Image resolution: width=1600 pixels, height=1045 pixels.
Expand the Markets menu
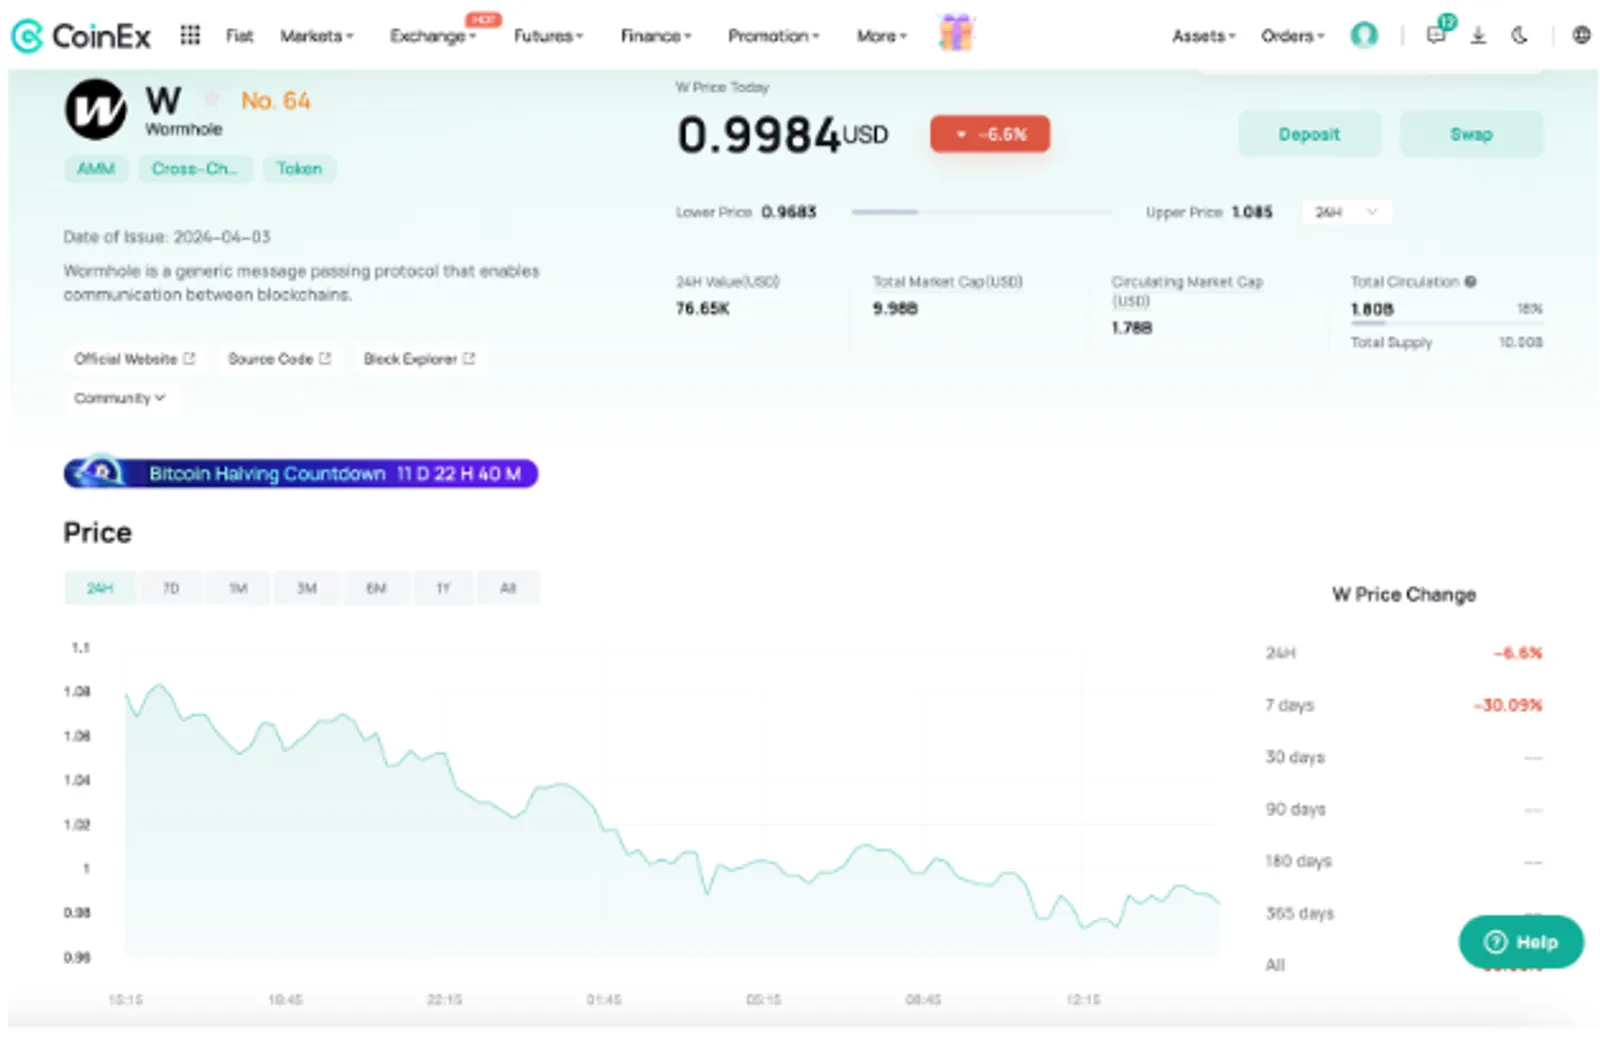(316, 36)
